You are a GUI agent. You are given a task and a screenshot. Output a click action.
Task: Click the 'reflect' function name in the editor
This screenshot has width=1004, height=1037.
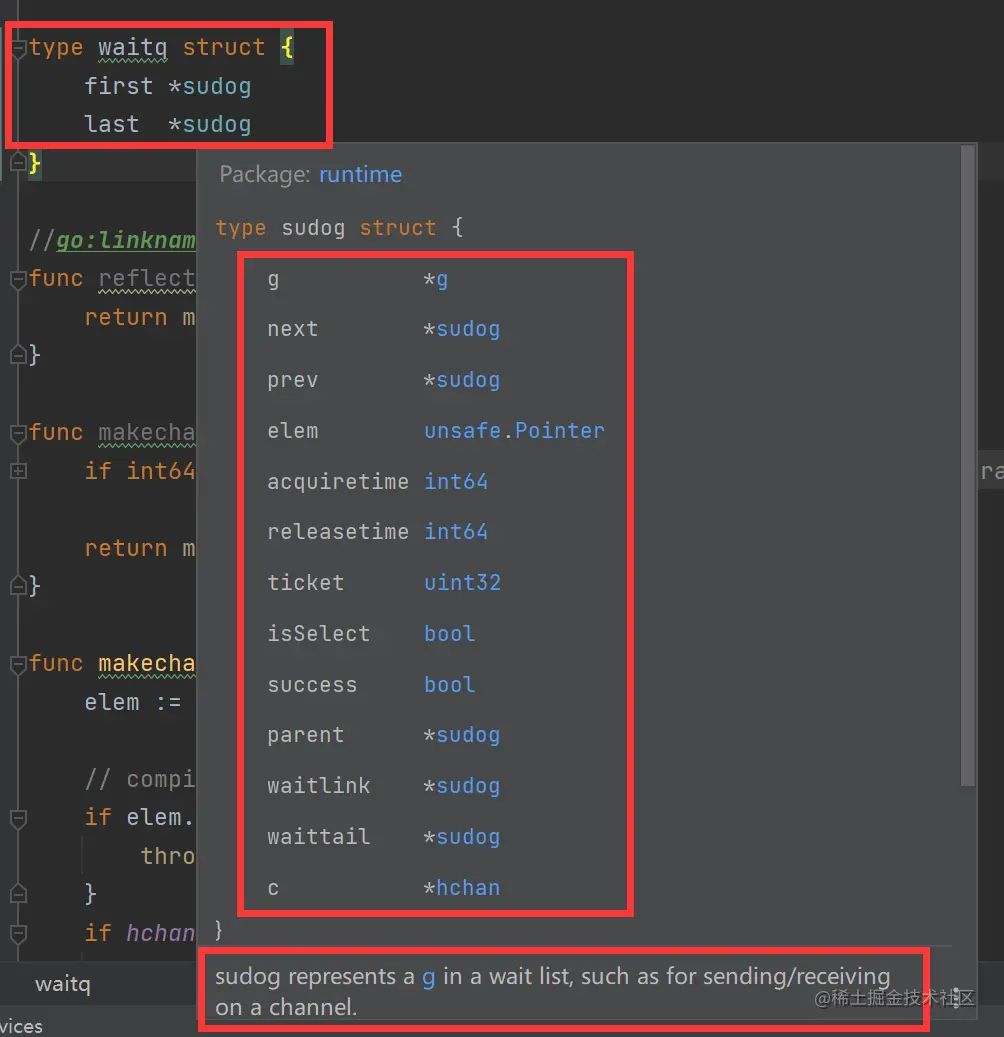147,278
